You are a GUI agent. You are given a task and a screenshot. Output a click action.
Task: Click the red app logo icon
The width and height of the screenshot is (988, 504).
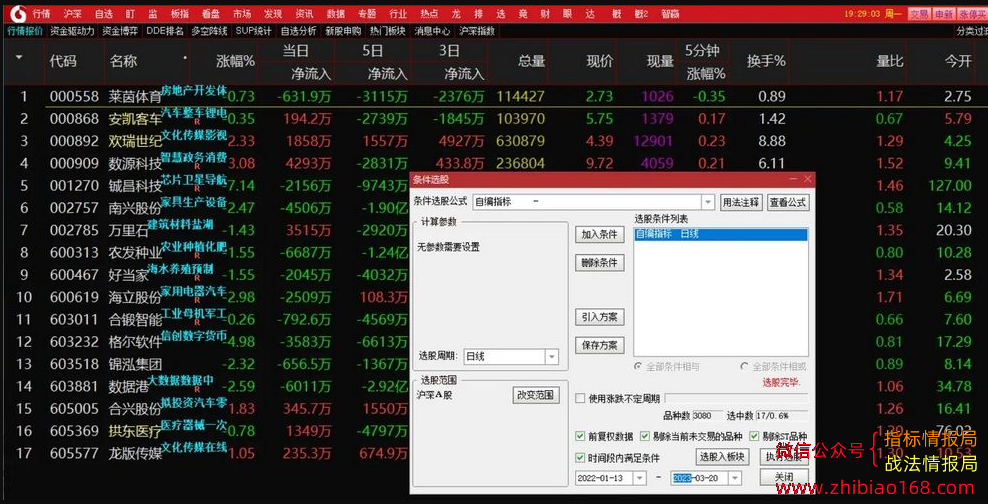point(18,13)
